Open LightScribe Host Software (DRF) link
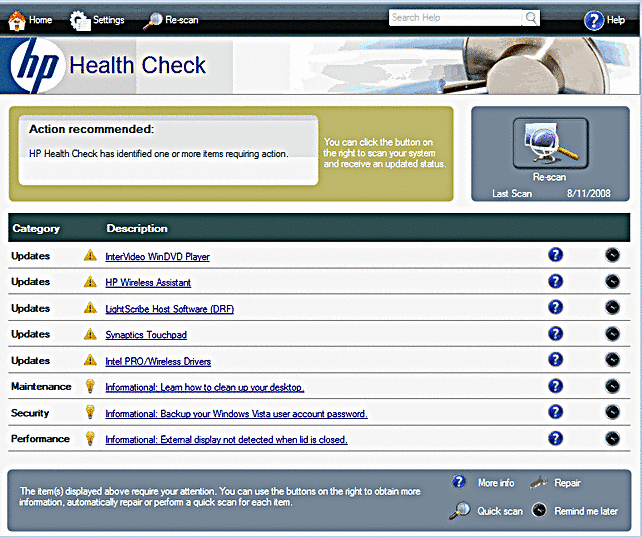 [170, 309]
